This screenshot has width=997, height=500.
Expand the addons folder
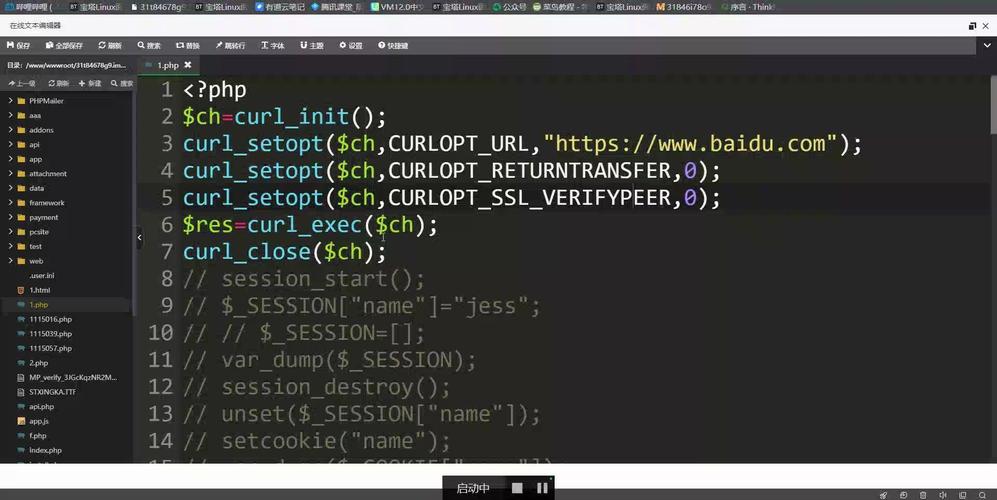tap(10, 130)
